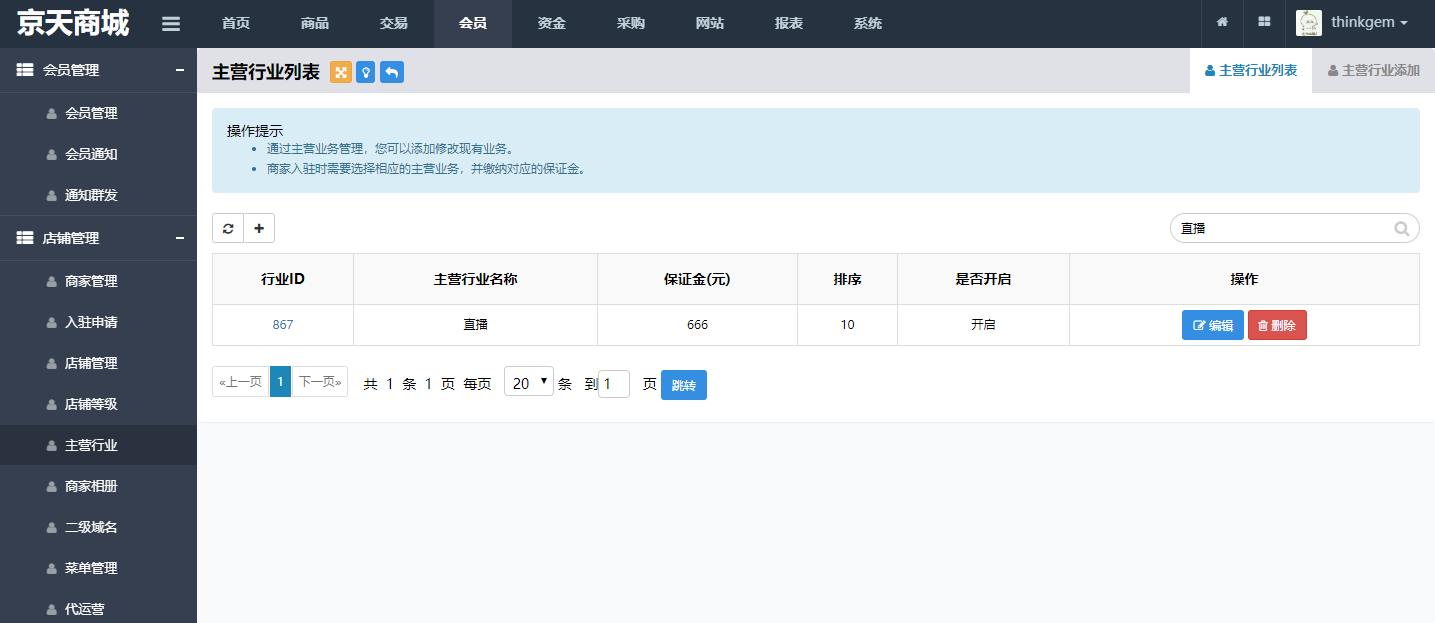
Task: Open 店铺管理 sidebar sub-item
Action: (x=98, y=363)
